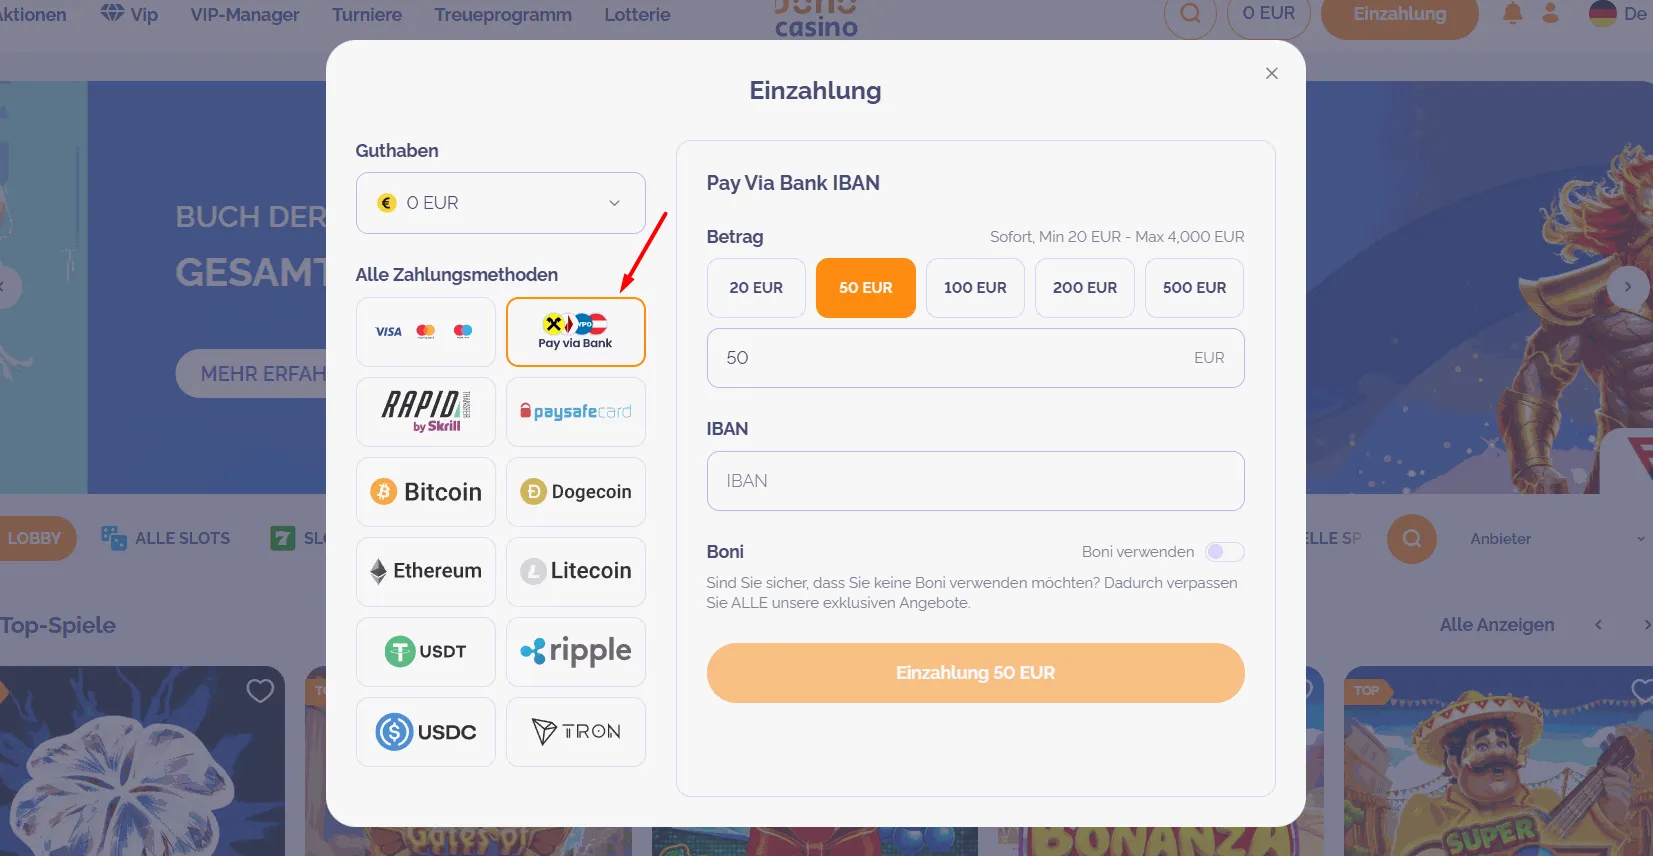Select the 20 EUR amount option

pos(756,288)
